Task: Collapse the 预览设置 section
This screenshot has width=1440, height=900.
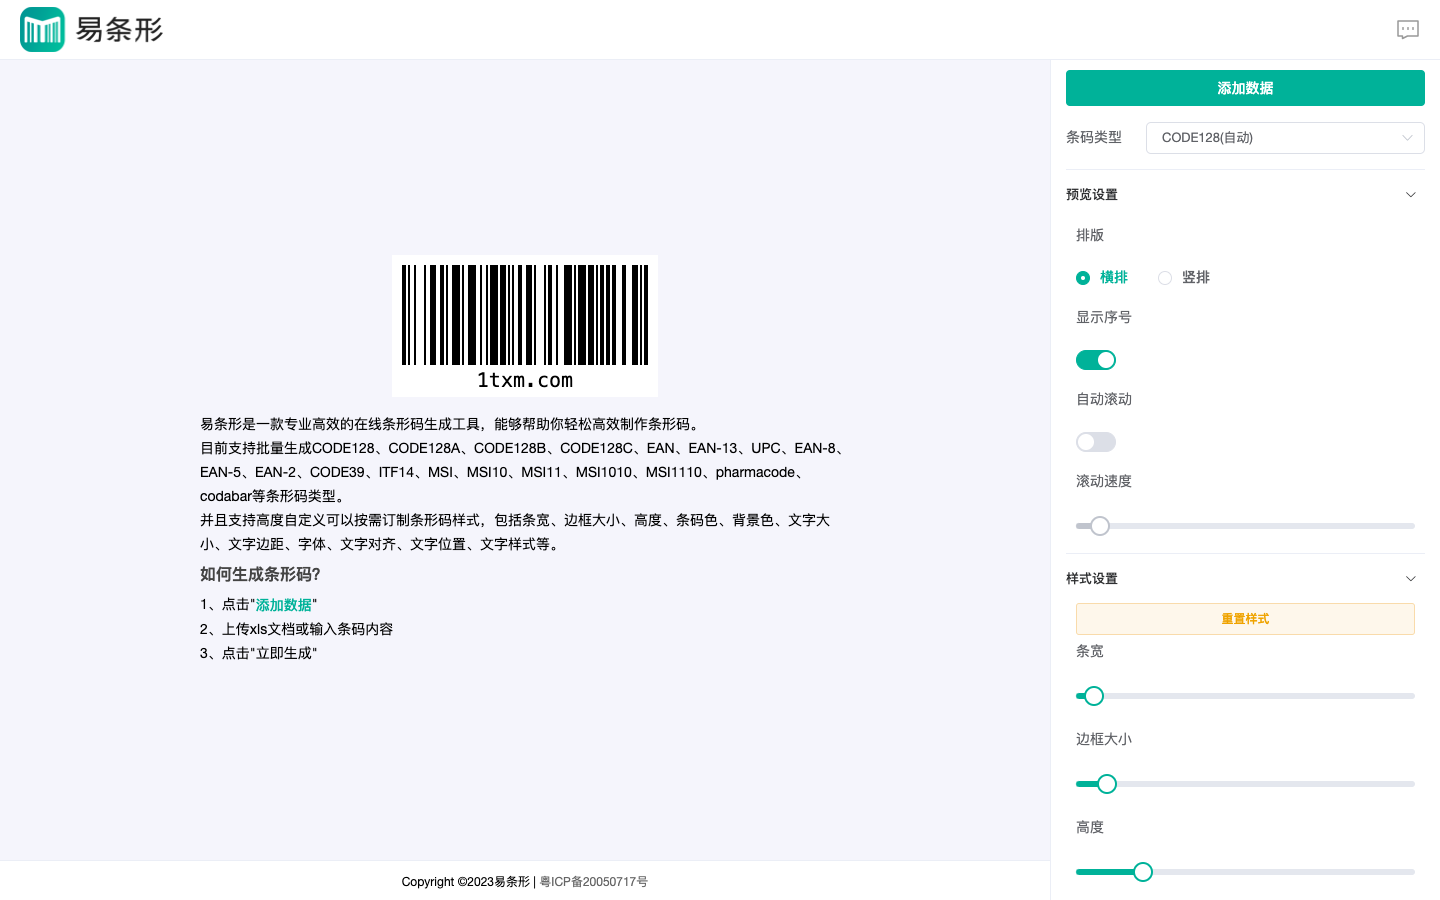Action: tap(1410, 195)
